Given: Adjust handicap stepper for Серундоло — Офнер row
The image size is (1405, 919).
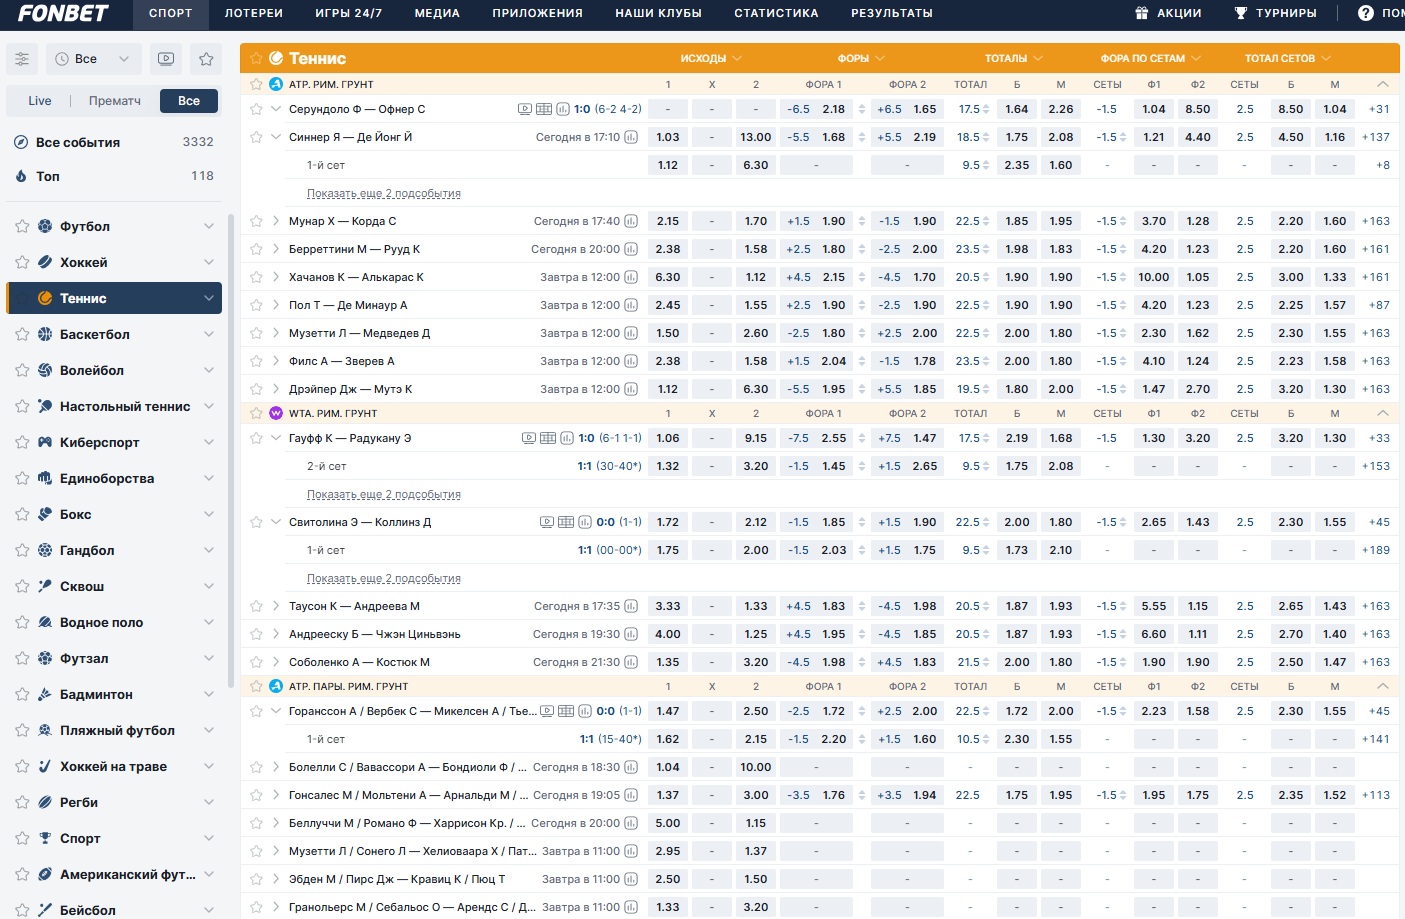Looking at the screenshot, I should pos(862,109).
